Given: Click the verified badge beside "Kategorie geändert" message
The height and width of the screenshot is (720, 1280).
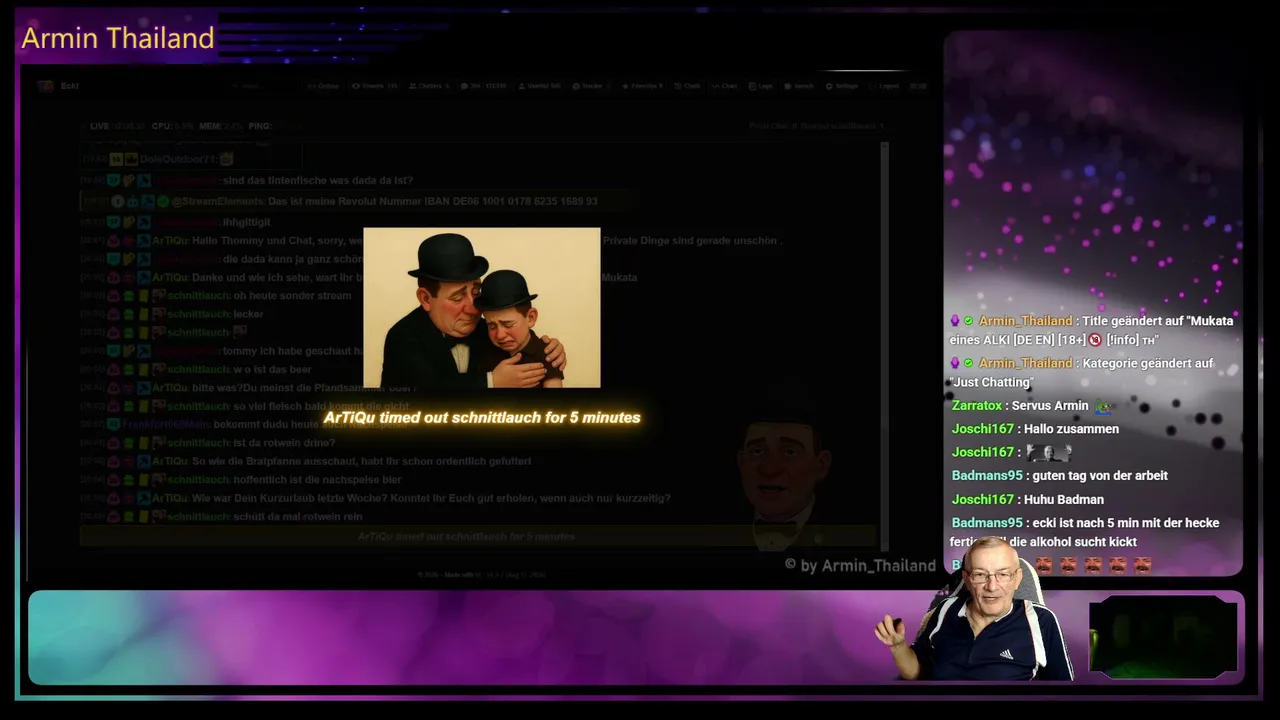Looking at the screenshot, I should 968,363.
